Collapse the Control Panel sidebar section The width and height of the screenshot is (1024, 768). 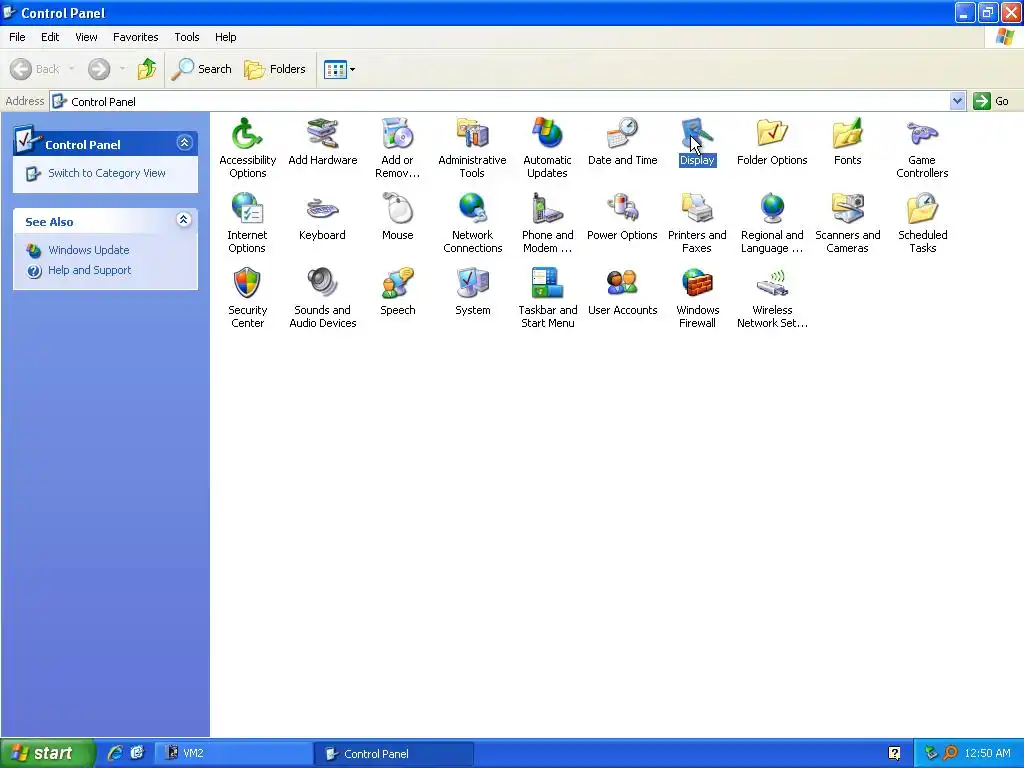pyautogui.click(x=184, y=142)
